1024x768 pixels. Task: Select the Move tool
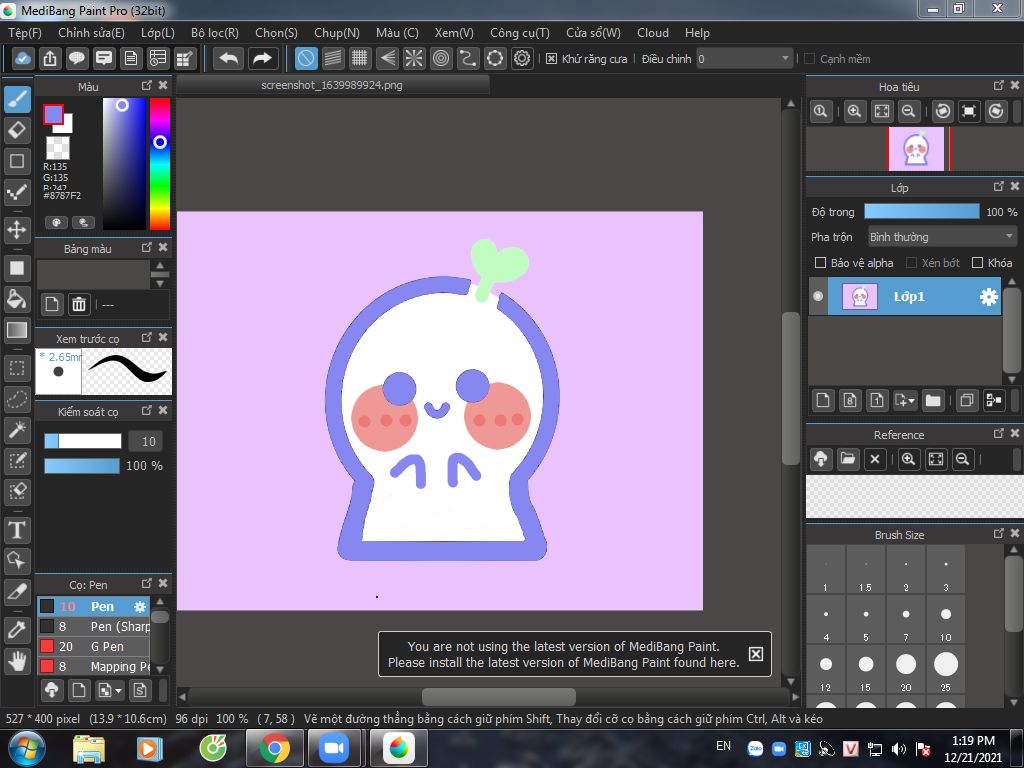point(18,230)
